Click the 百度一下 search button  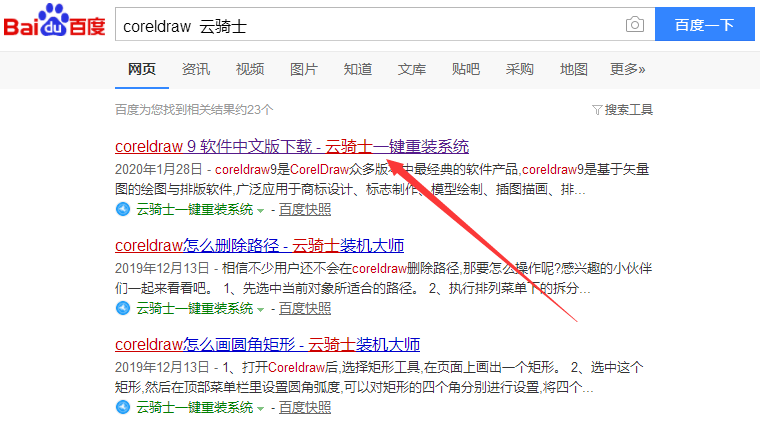coord(705,24)
